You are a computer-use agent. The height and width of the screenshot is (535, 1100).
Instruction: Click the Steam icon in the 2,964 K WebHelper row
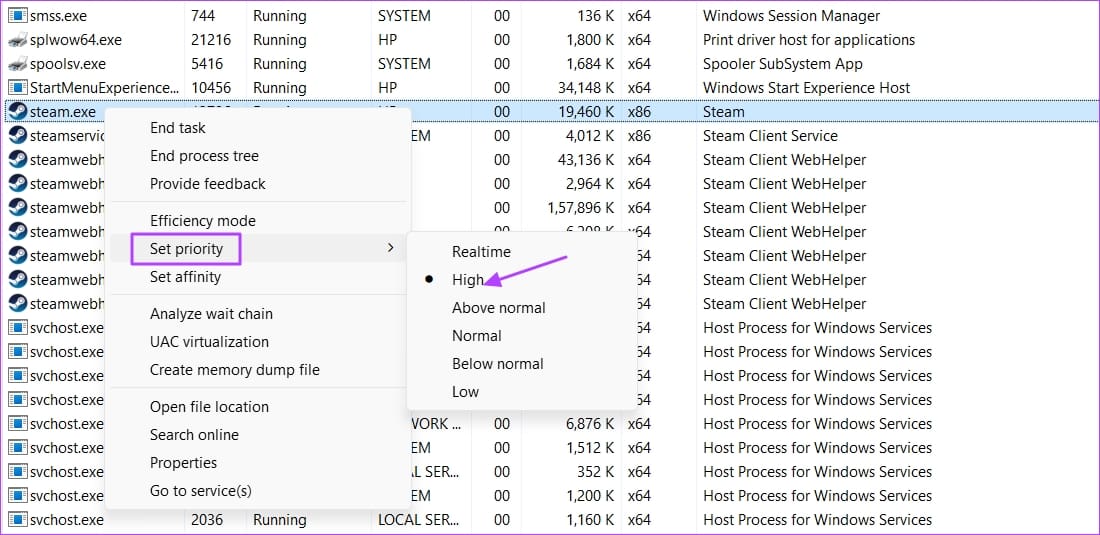[18, 184]
